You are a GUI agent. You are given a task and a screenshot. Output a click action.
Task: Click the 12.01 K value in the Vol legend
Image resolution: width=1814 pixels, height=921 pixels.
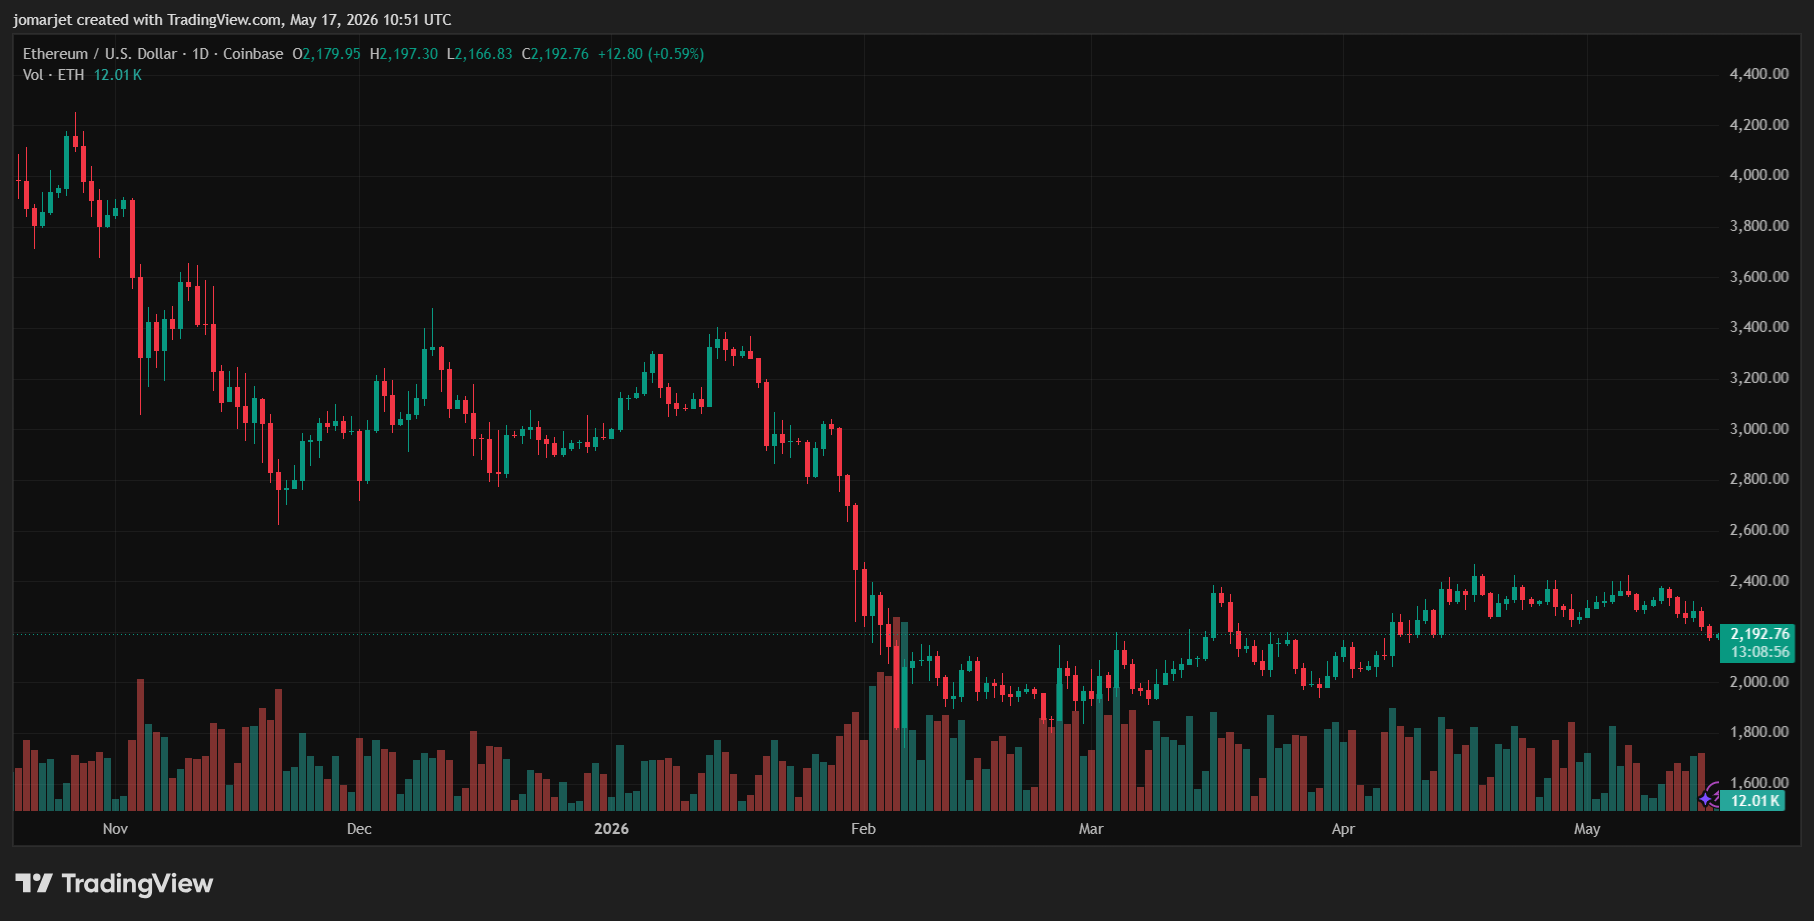[118, 75]
